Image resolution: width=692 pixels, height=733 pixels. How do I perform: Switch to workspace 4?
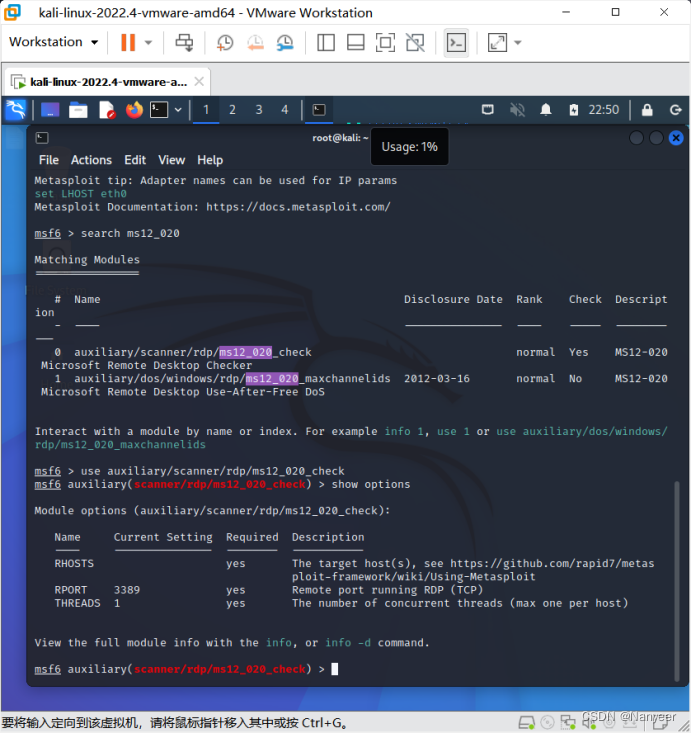(x=285, y=110)
